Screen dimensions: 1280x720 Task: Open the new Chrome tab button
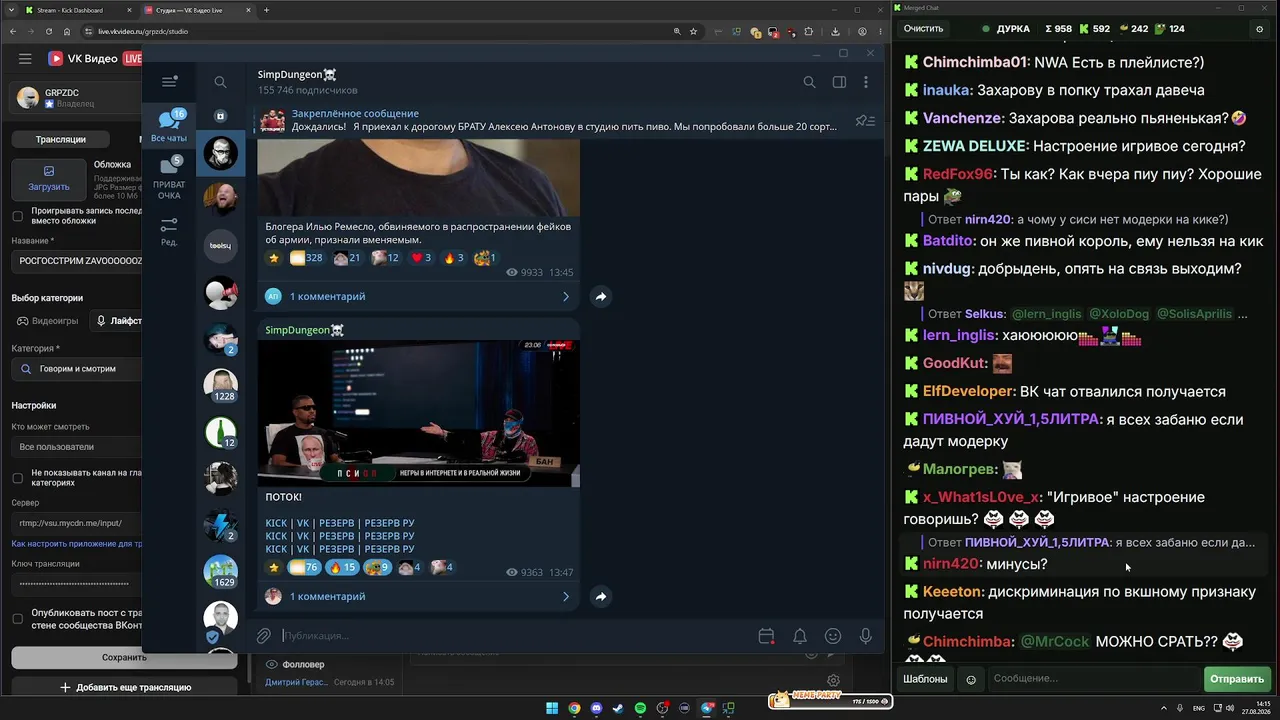pyautogui.click(x=266, y=10)
